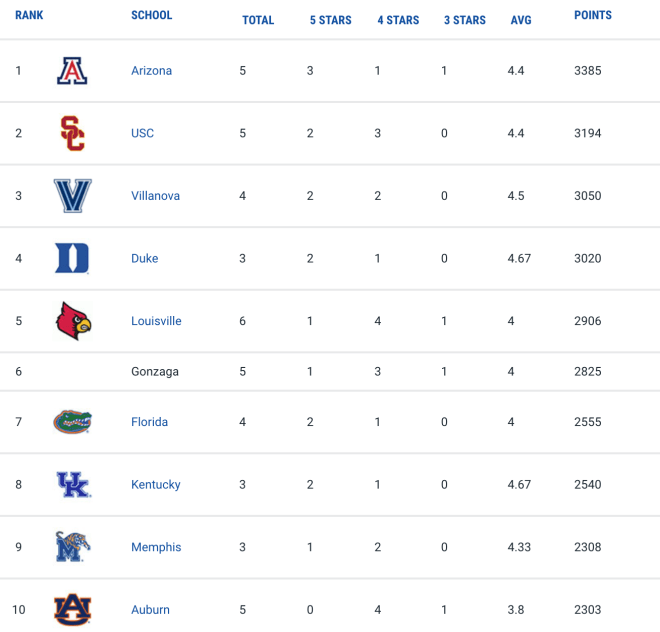660x632 pixels.
Task: Sort by TOTAL column header
Action: coord(258,20)
